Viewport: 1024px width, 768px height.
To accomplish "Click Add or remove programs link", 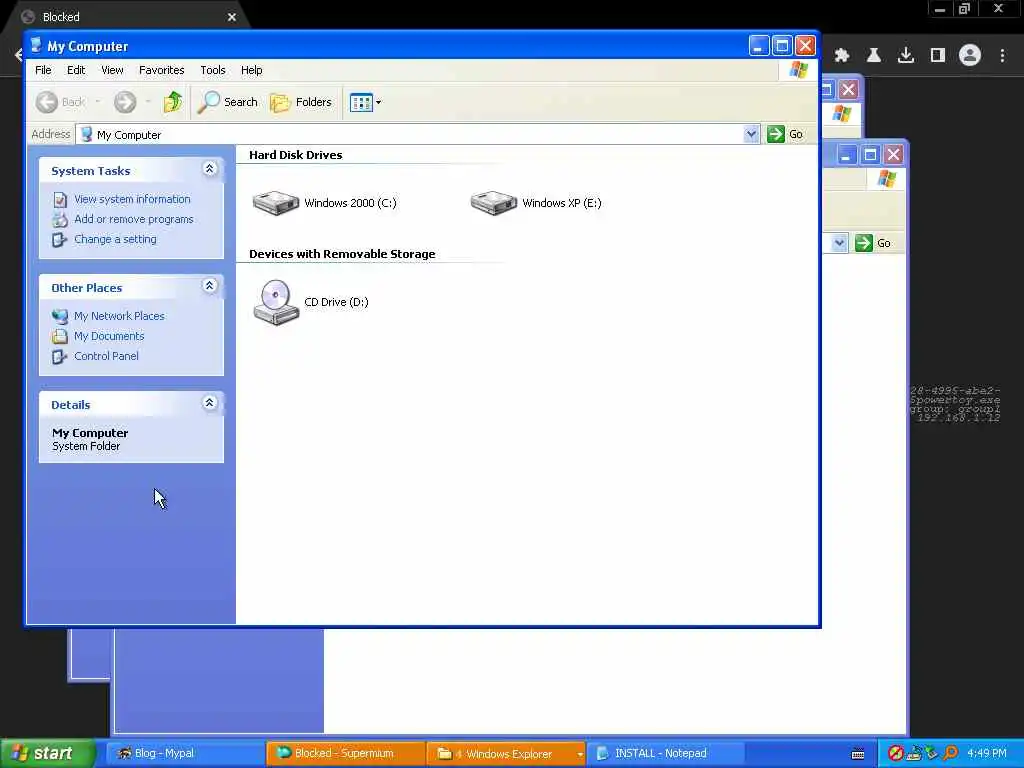I will coord(134,219).
